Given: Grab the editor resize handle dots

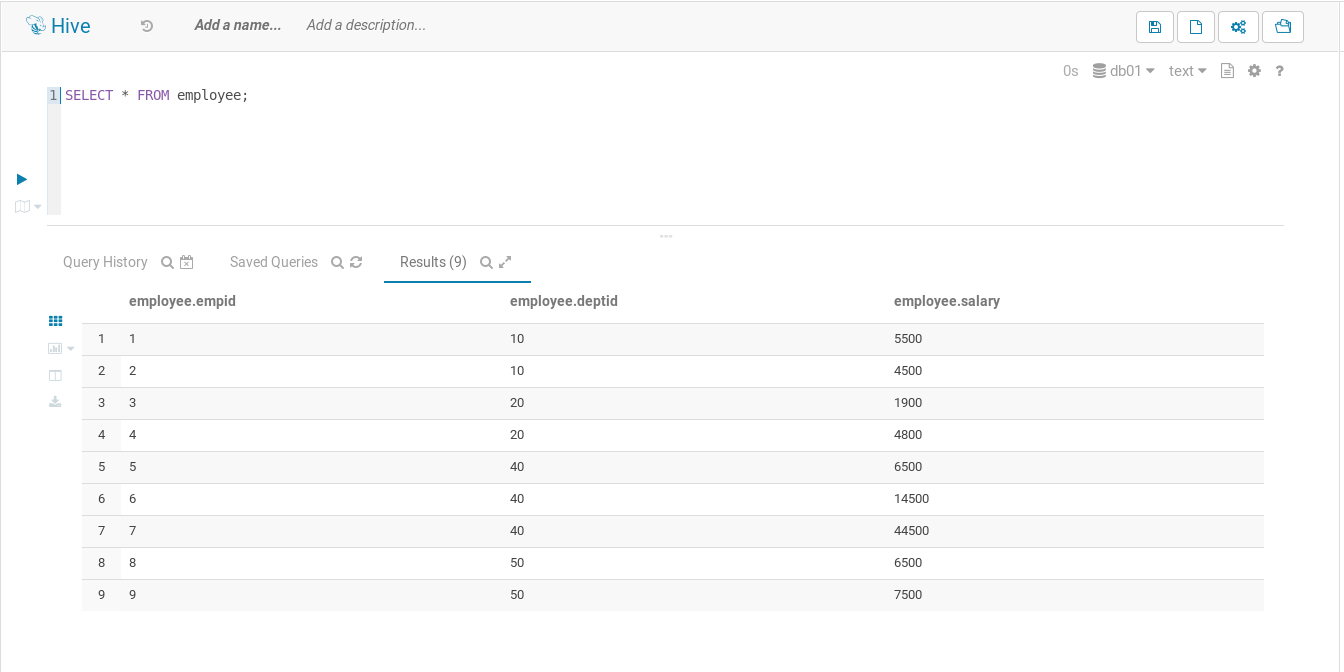Looking at the screenshot, I should pos(666,236).
